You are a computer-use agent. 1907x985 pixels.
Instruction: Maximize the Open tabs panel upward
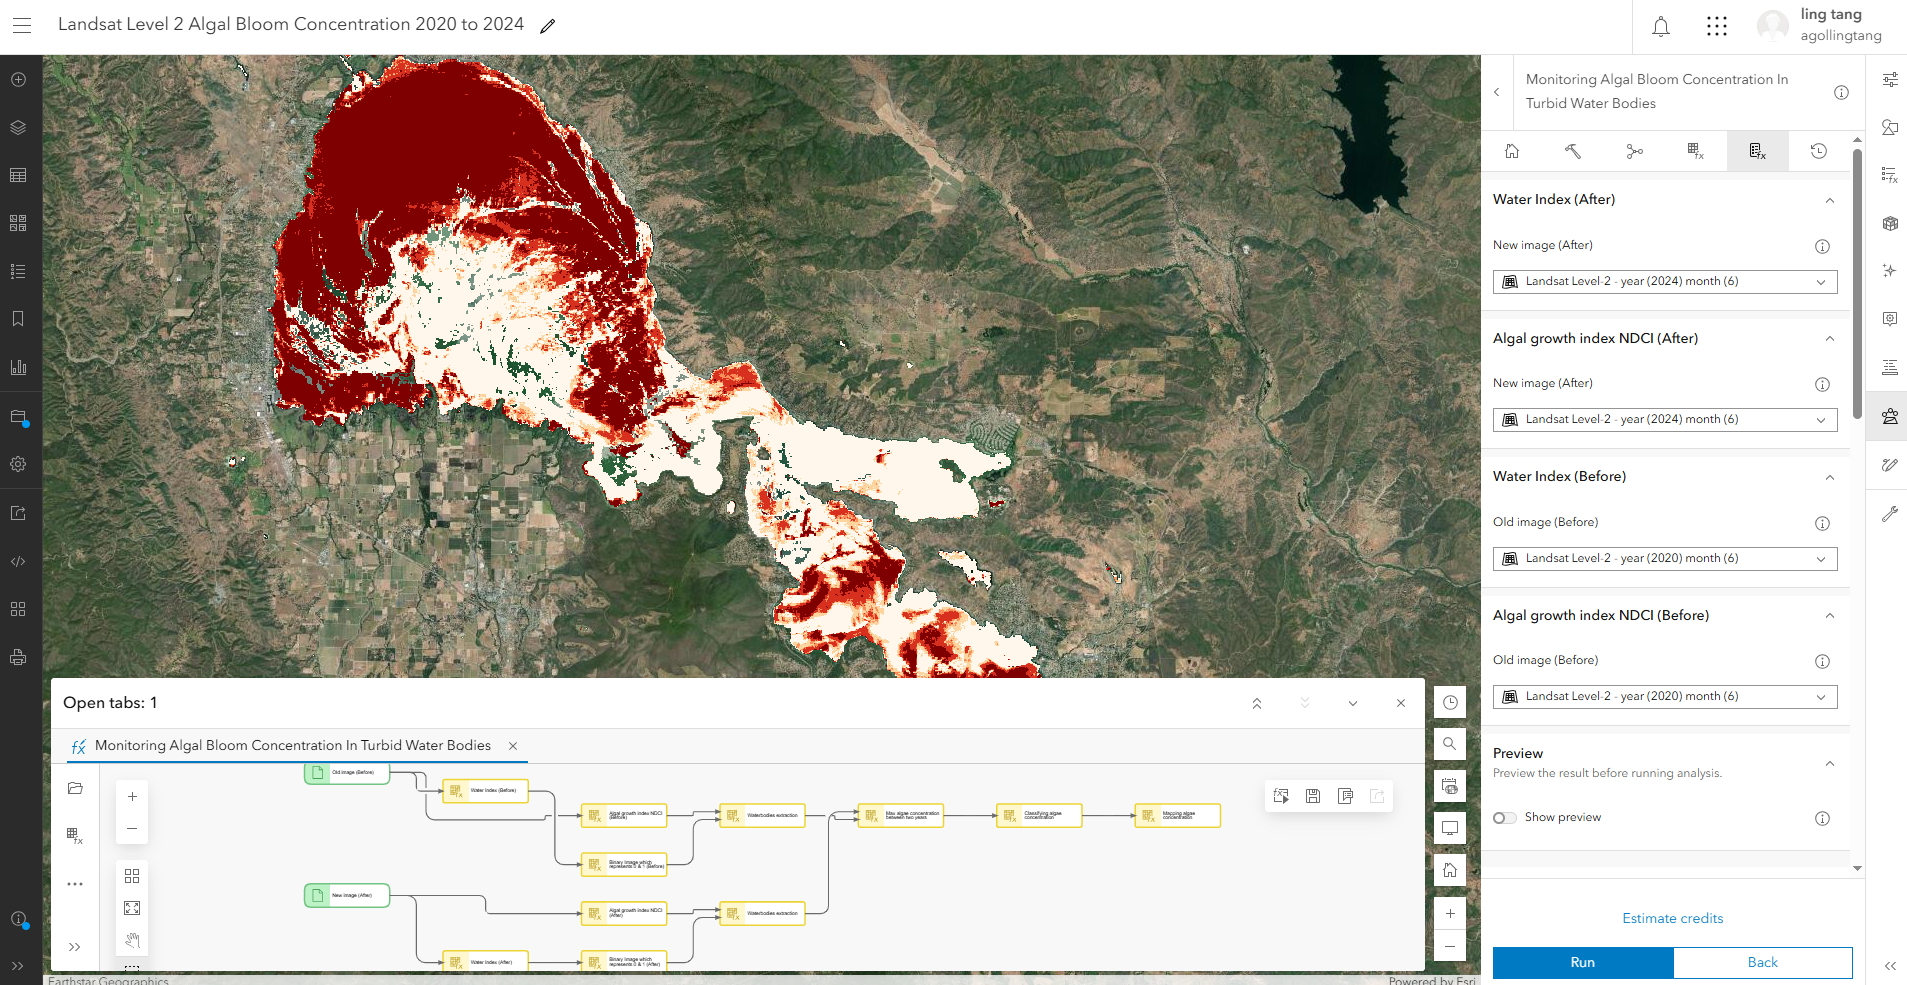coord(1257,703)
